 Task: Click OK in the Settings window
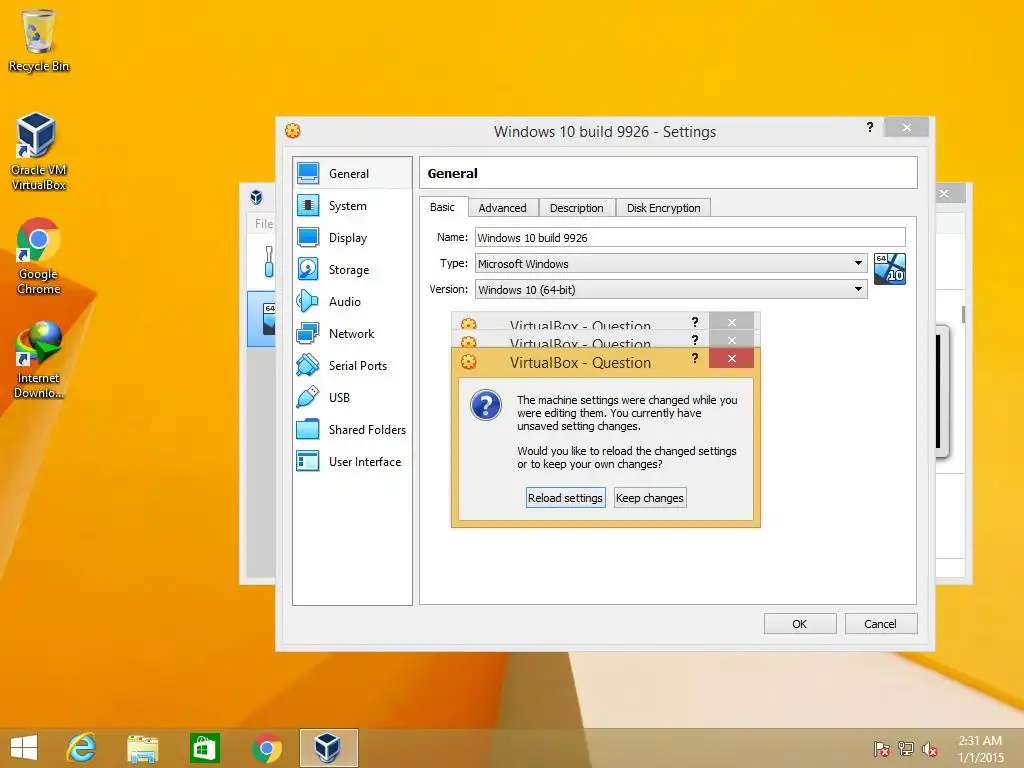[x=800, y=624]
